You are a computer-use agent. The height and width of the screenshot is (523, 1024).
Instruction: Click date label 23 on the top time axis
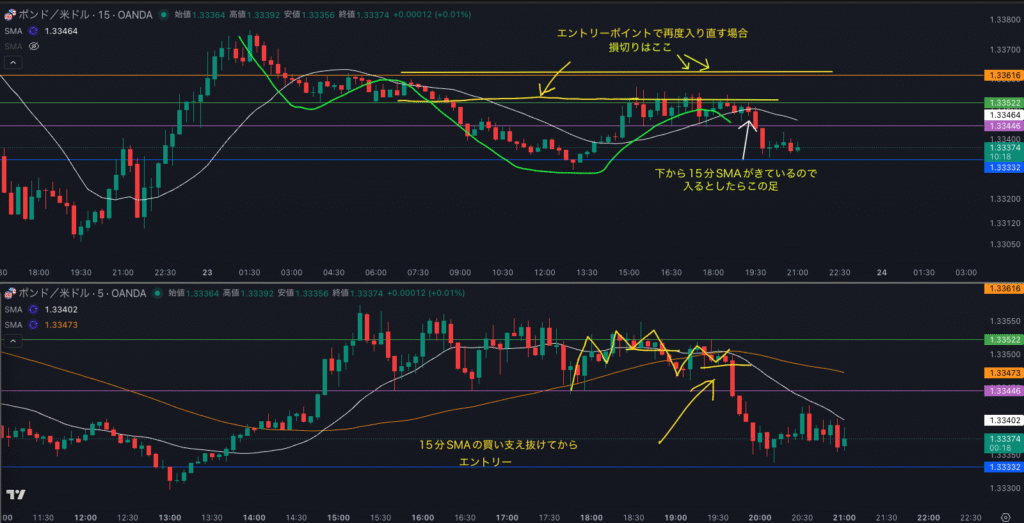pyautogui.click(x=208, y=272)
